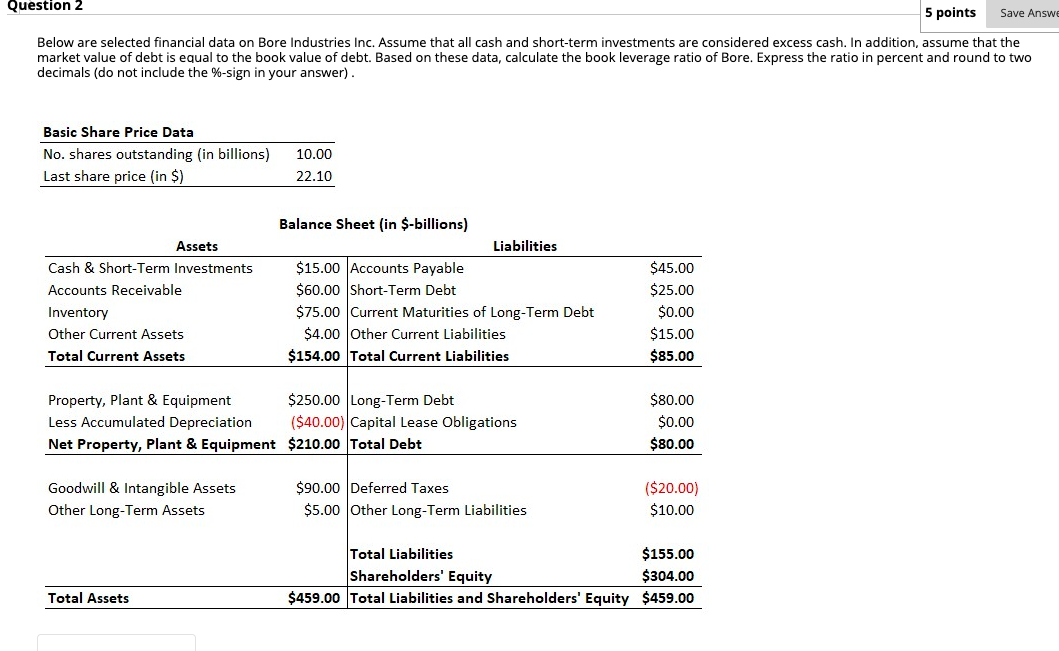Click the 5 points label
The height and width of the screenshot is (651, 1059).
(x=948, y=13)
